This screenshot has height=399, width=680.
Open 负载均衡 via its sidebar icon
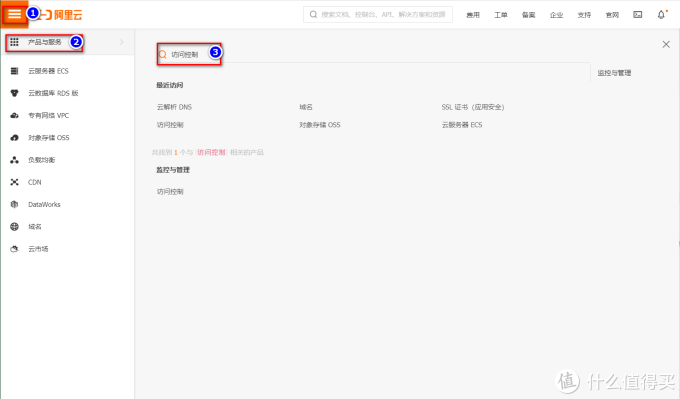coord(14,160)
